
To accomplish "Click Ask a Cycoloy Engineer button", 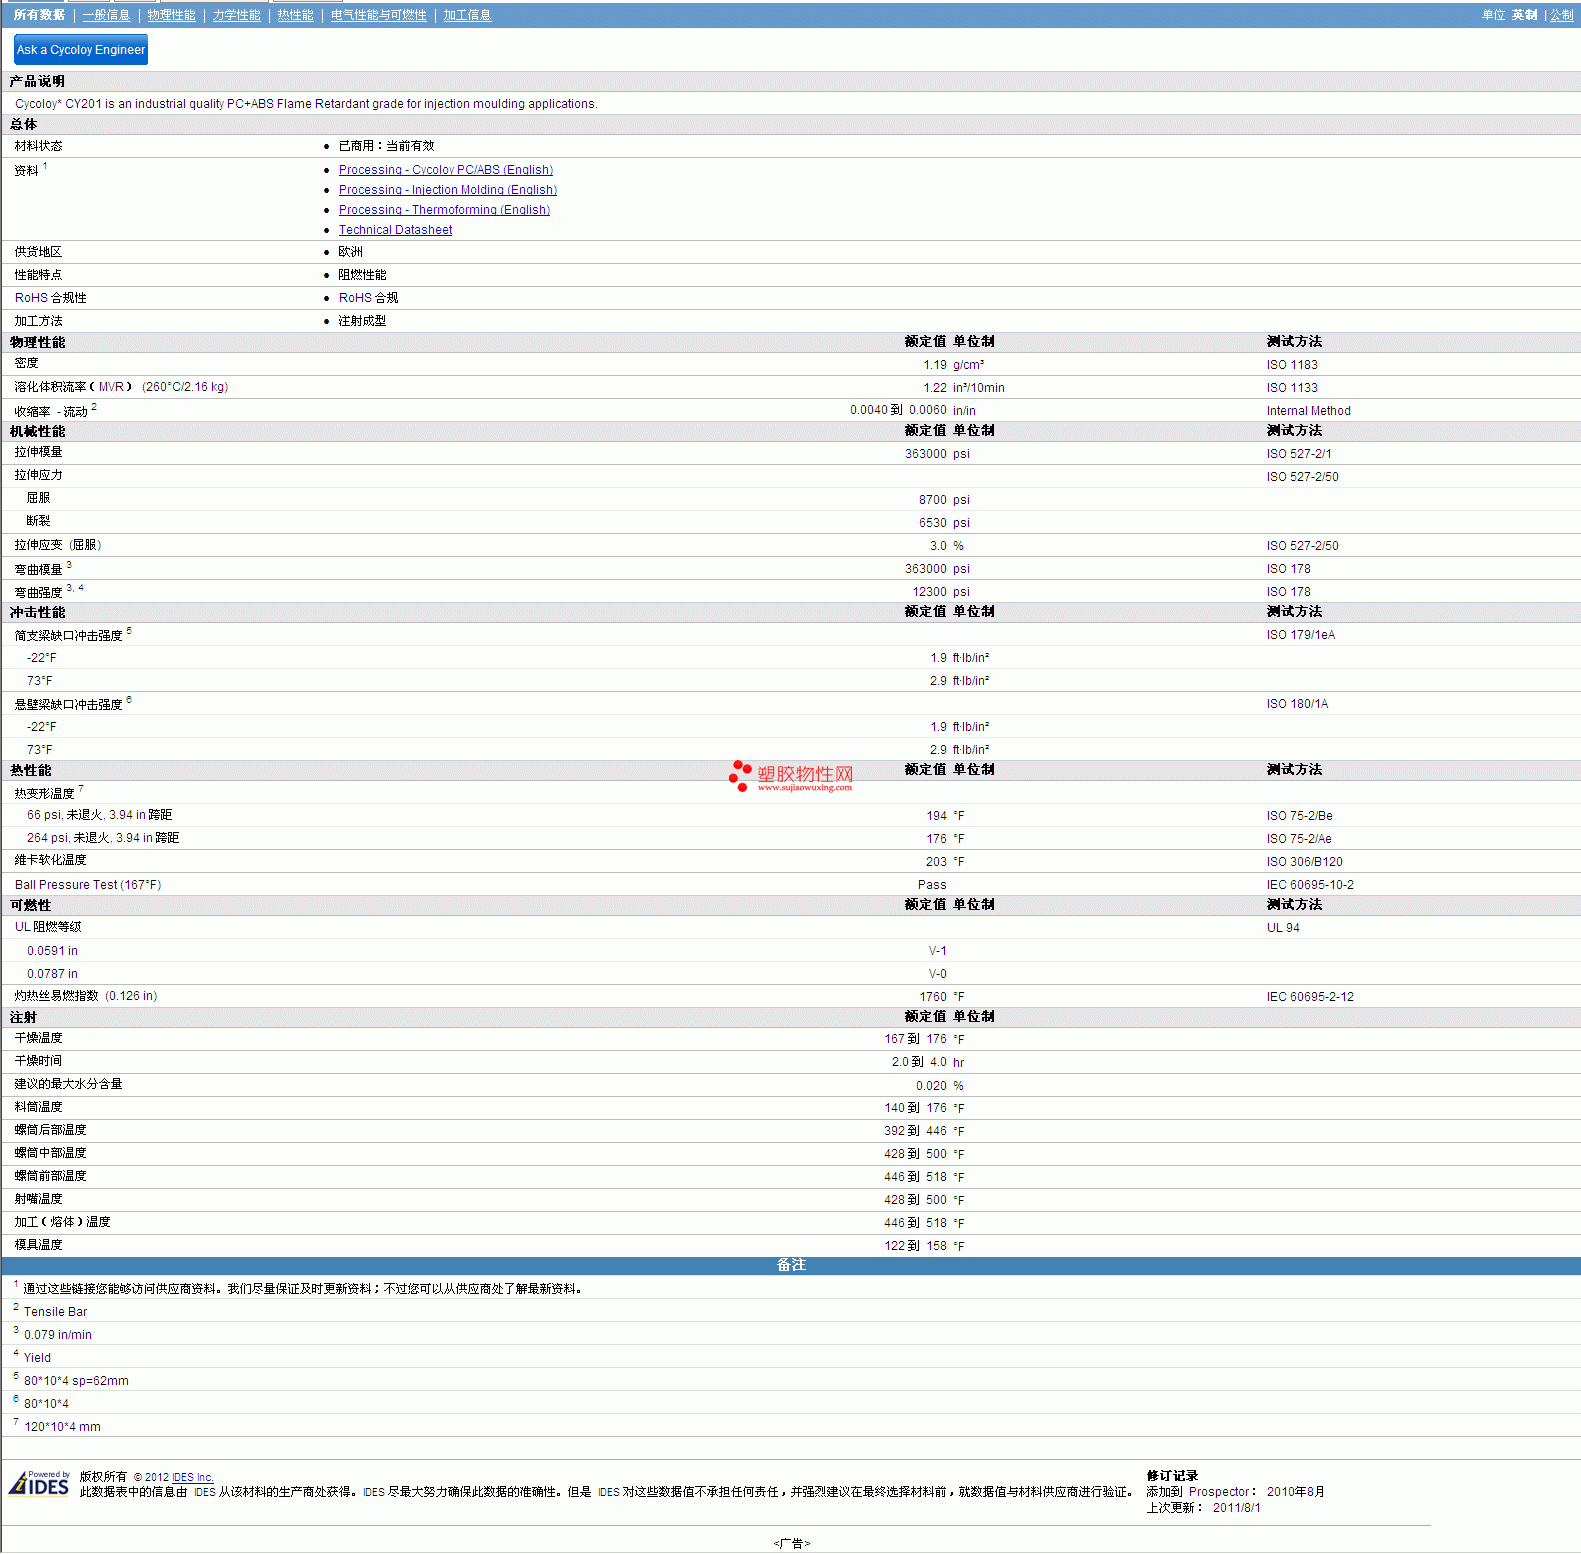I will point(81,49).
